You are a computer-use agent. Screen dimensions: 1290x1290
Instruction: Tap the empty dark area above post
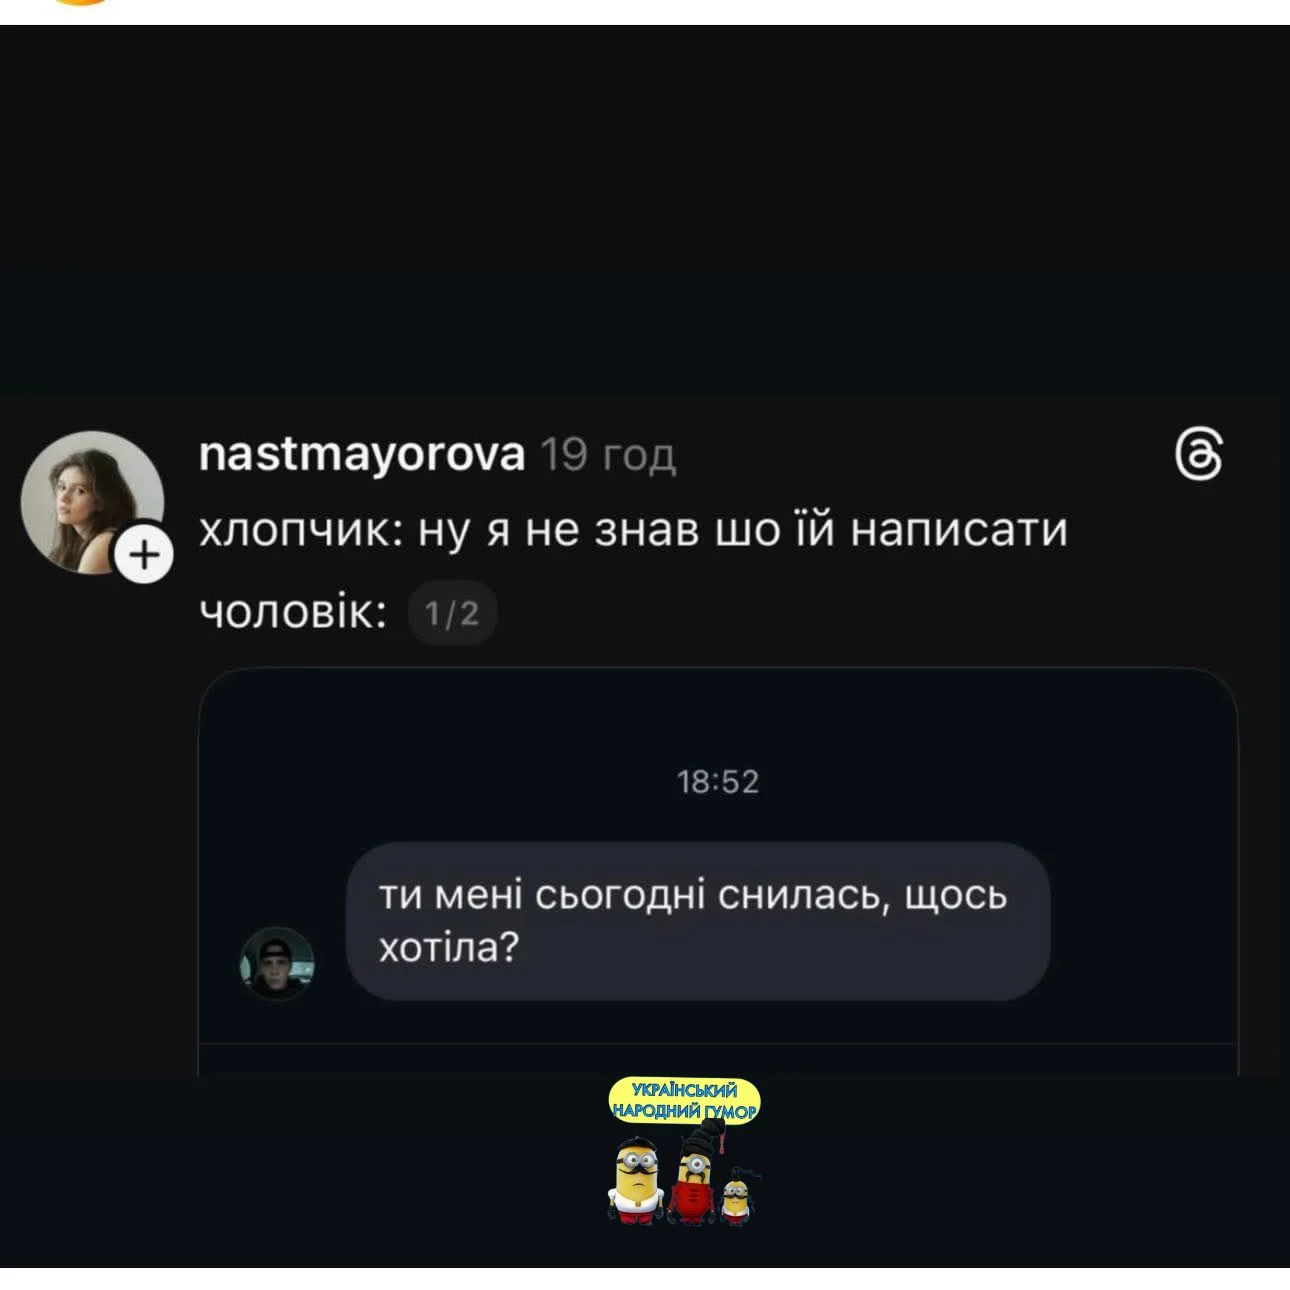coord(645,210)
